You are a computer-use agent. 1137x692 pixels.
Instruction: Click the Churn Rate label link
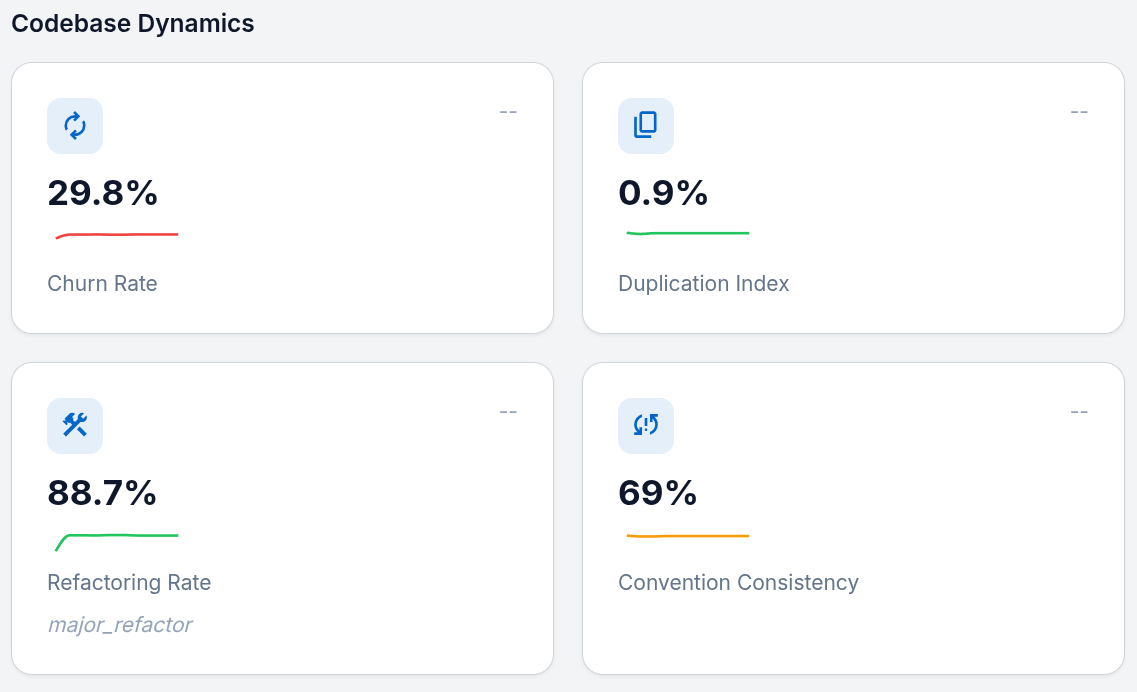[x=102, y=283]
